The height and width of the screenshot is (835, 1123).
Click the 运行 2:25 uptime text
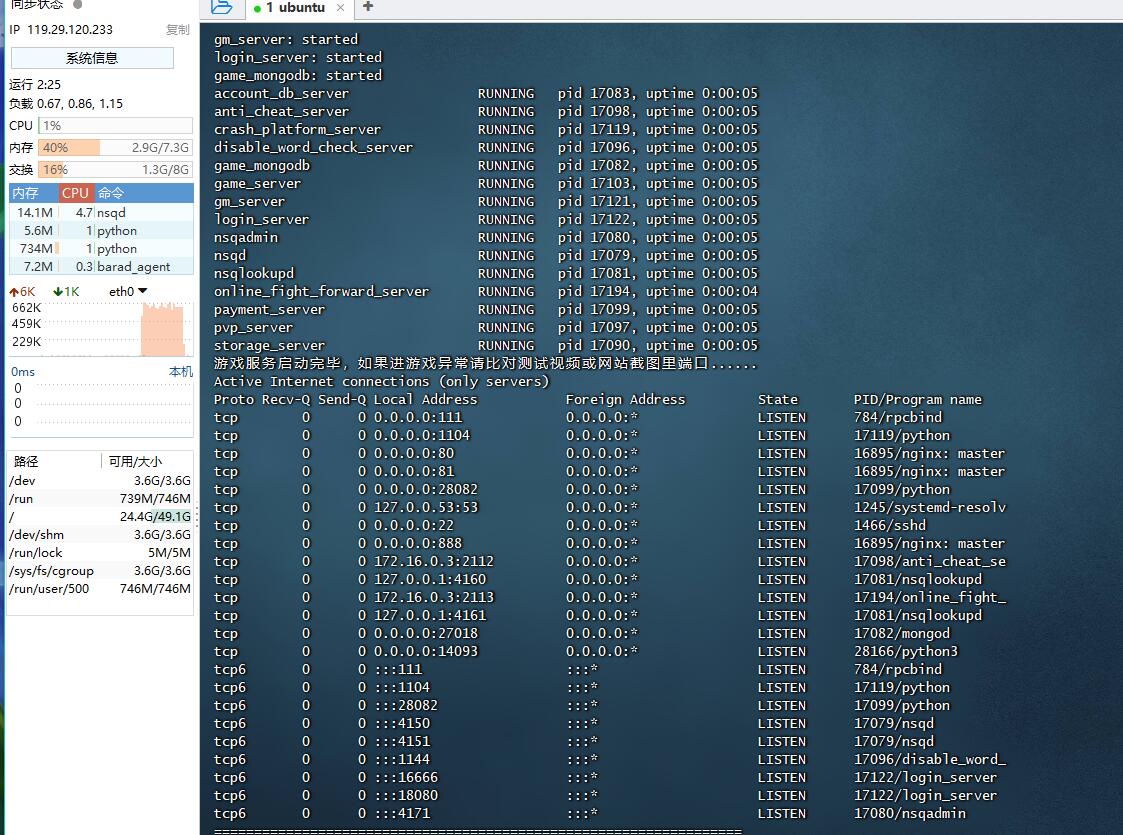pyautogui.click(x=35, y=85)
